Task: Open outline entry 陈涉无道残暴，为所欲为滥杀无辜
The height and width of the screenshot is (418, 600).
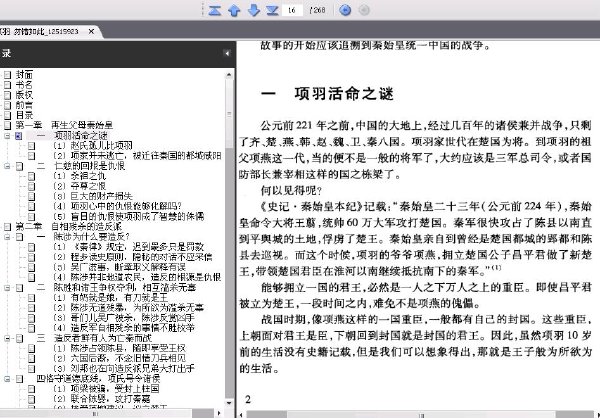Action: click(128, 308)
